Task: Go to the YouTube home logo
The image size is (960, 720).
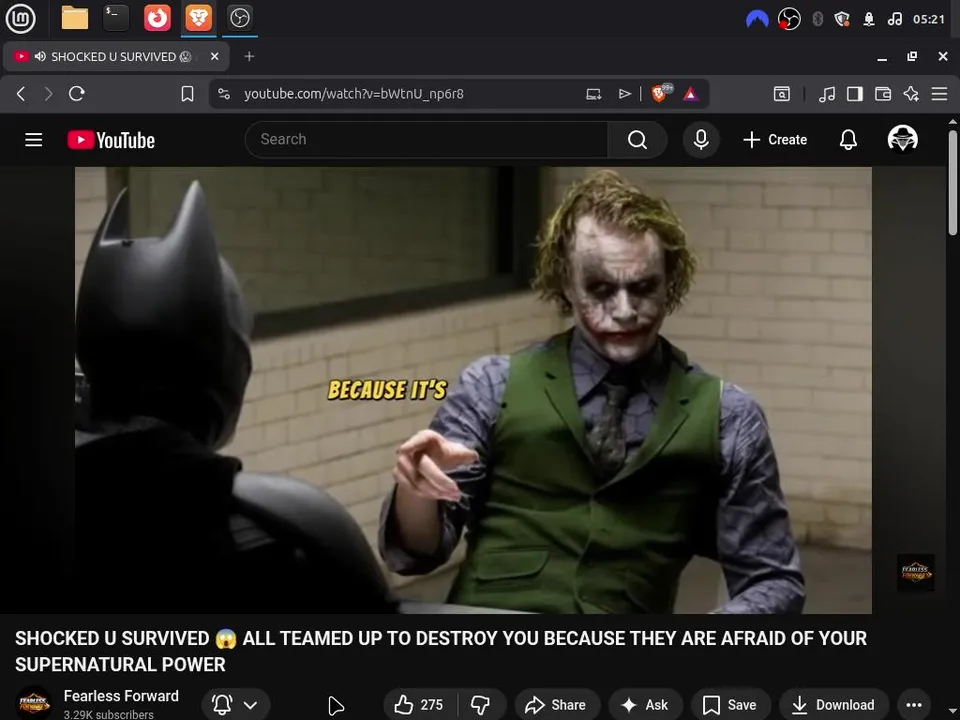Action: tap(111, 140)
